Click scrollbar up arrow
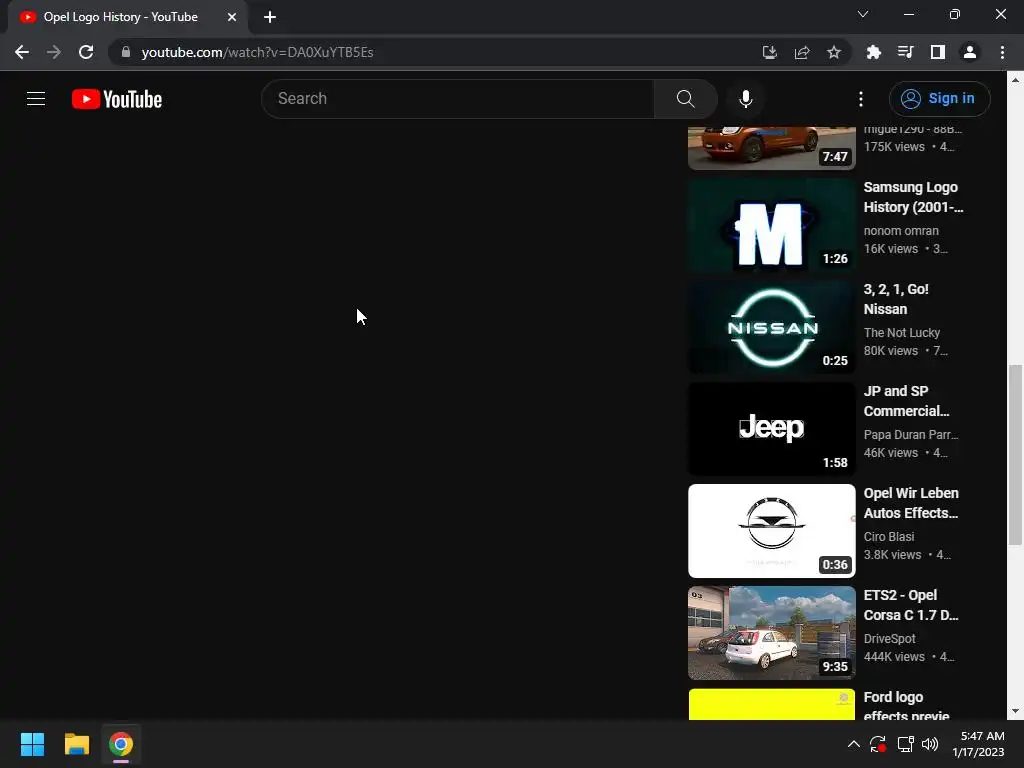Image resolution: width=1024 pixels, height=768 pixels. [1015, 80]
